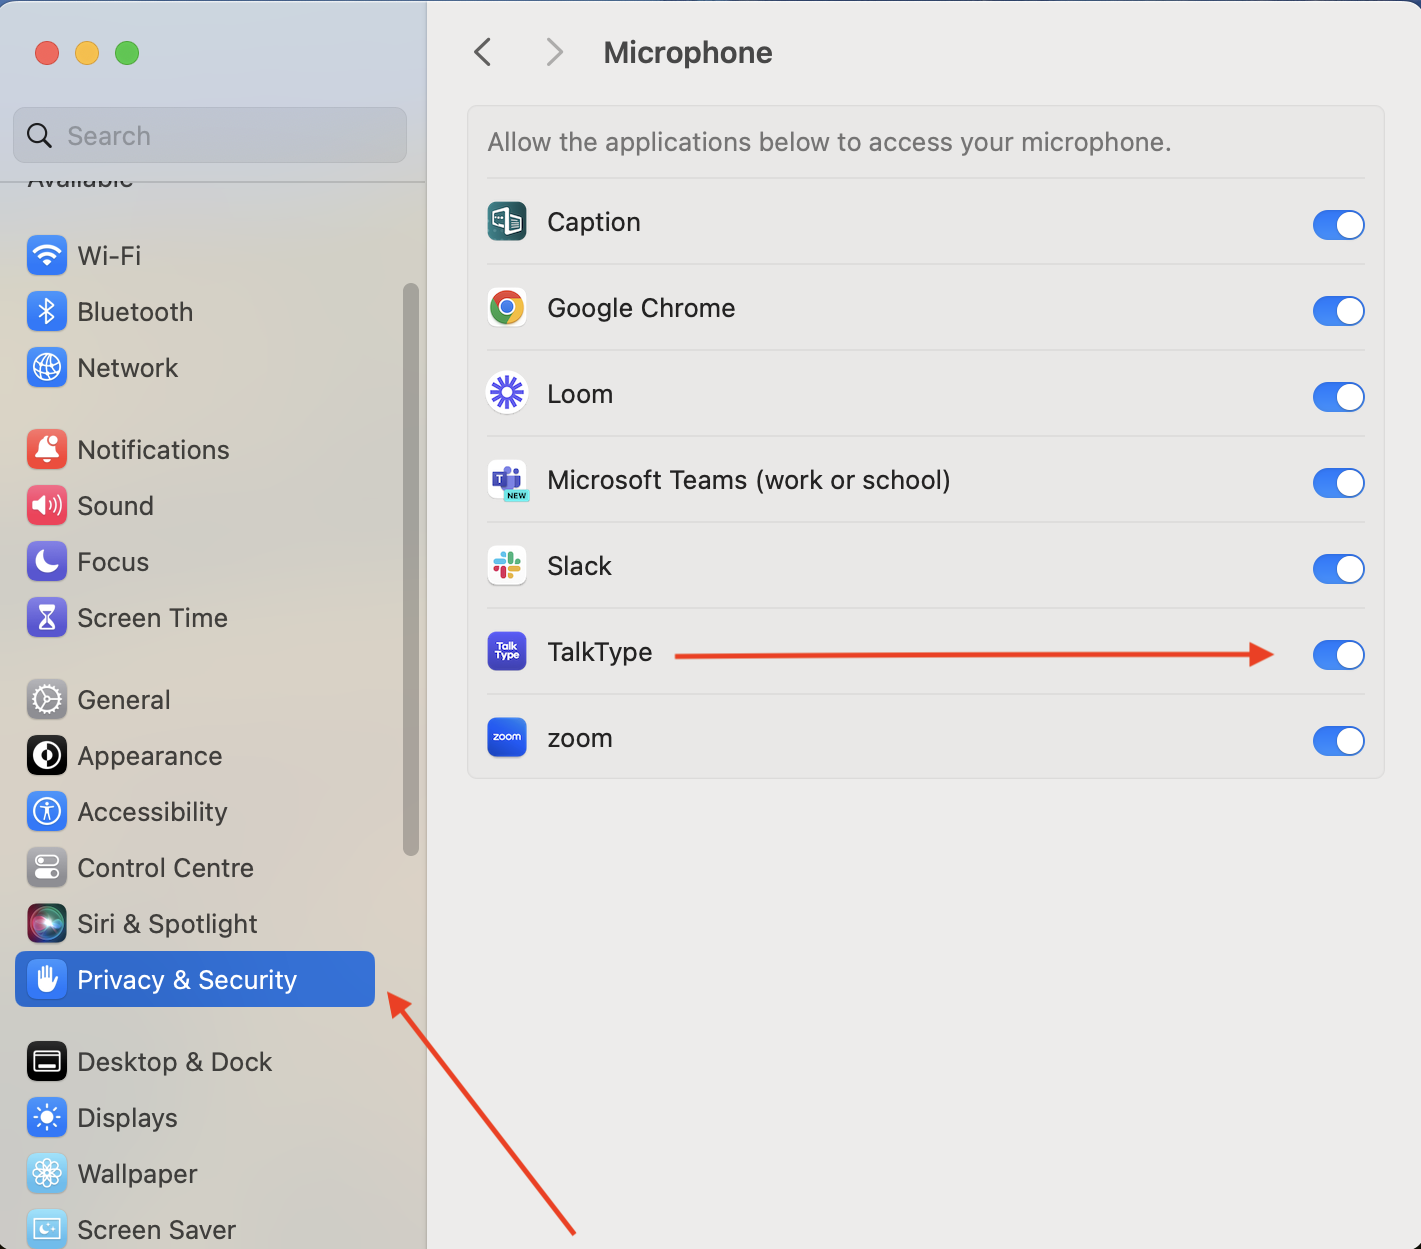The image size is (1421, 1249).
Task: Select 'Control Centre' label in sidebar
Action: coord(165,868)
